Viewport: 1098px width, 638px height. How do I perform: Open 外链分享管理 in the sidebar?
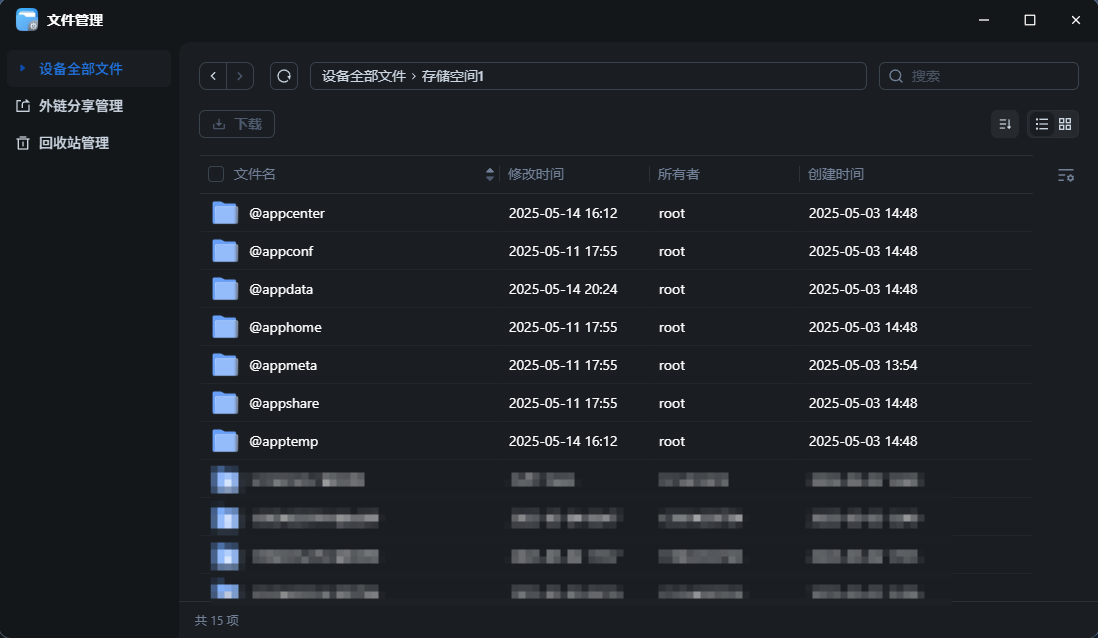(80, 106)
